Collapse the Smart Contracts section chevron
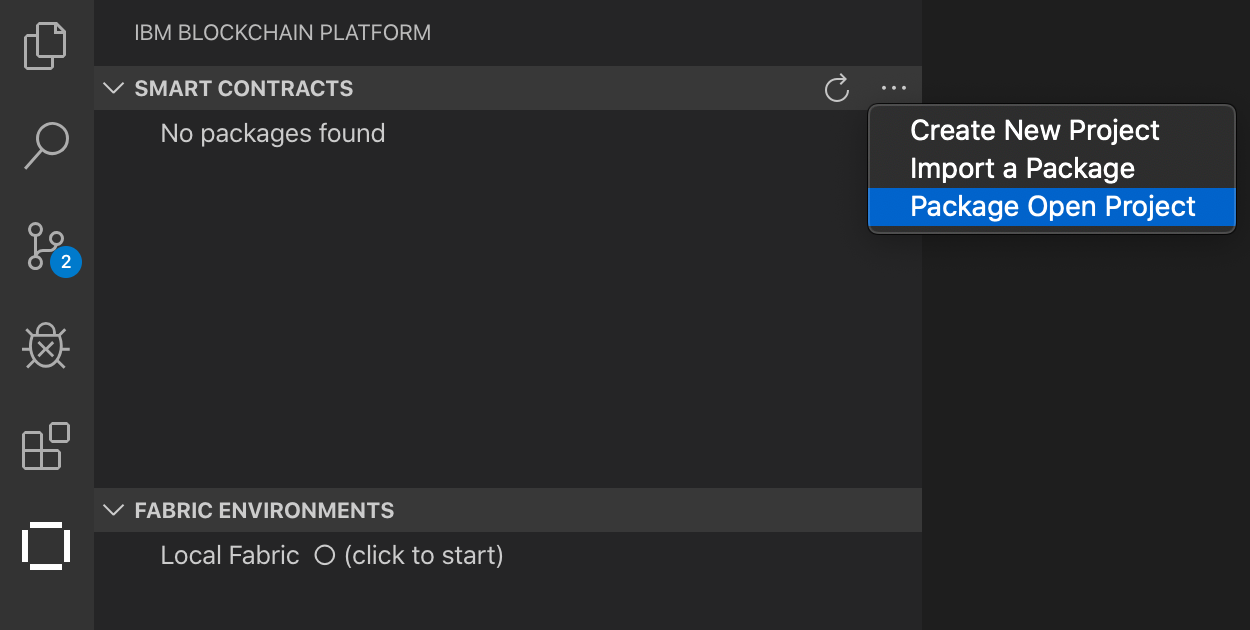The width and height of the screenshot is (1250, 630). point(114,89)
